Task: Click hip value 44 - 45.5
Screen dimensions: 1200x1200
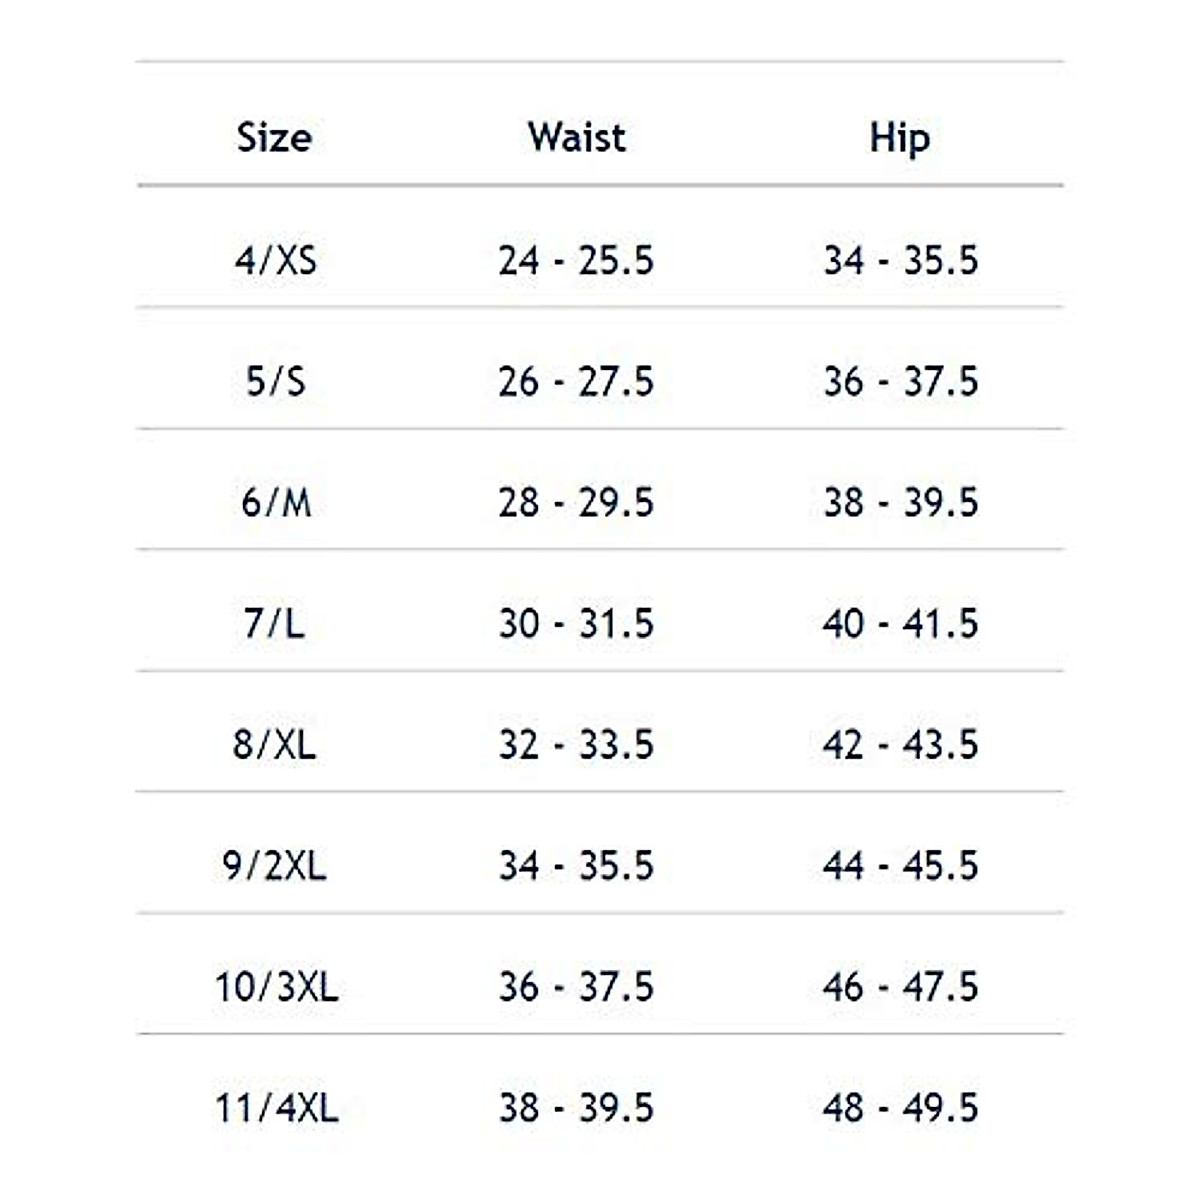Action: pos(900,865)
